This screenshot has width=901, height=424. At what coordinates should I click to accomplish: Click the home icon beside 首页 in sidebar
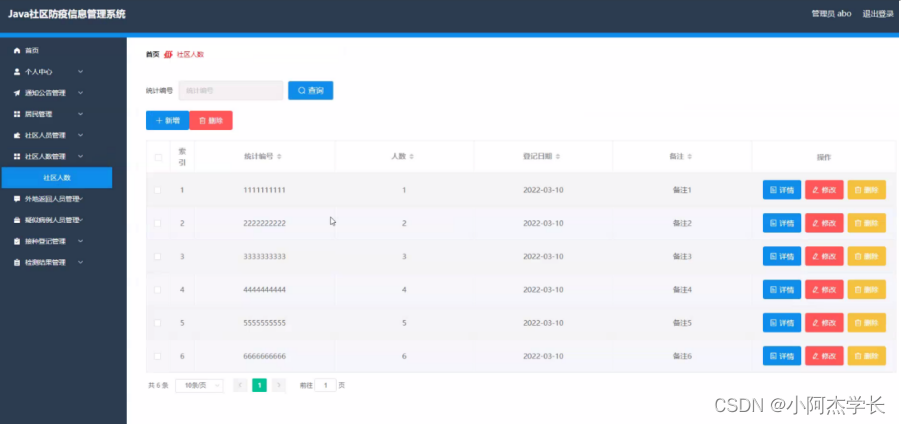(x=17, y=51)
